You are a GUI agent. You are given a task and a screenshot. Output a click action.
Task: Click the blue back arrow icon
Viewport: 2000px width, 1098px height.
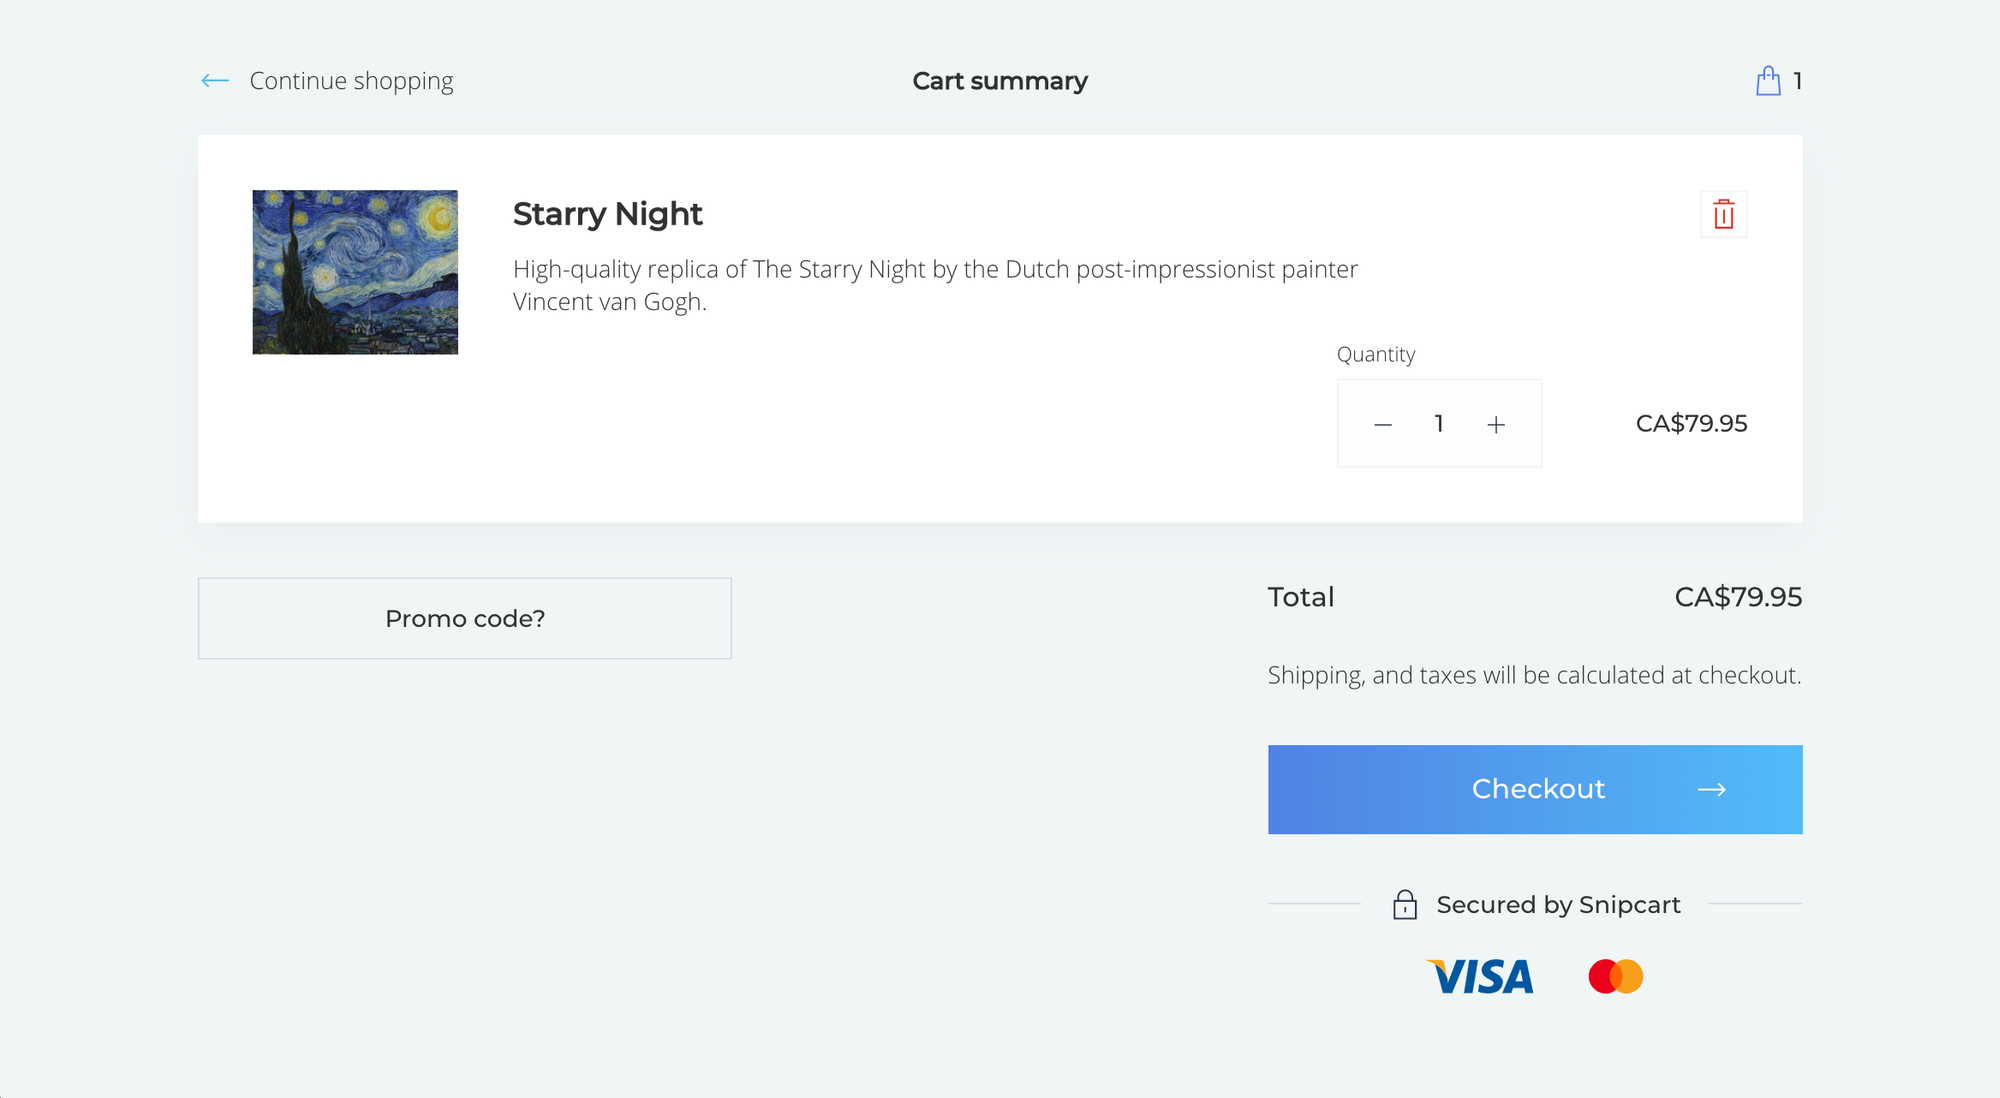click(x=213, y=81)
